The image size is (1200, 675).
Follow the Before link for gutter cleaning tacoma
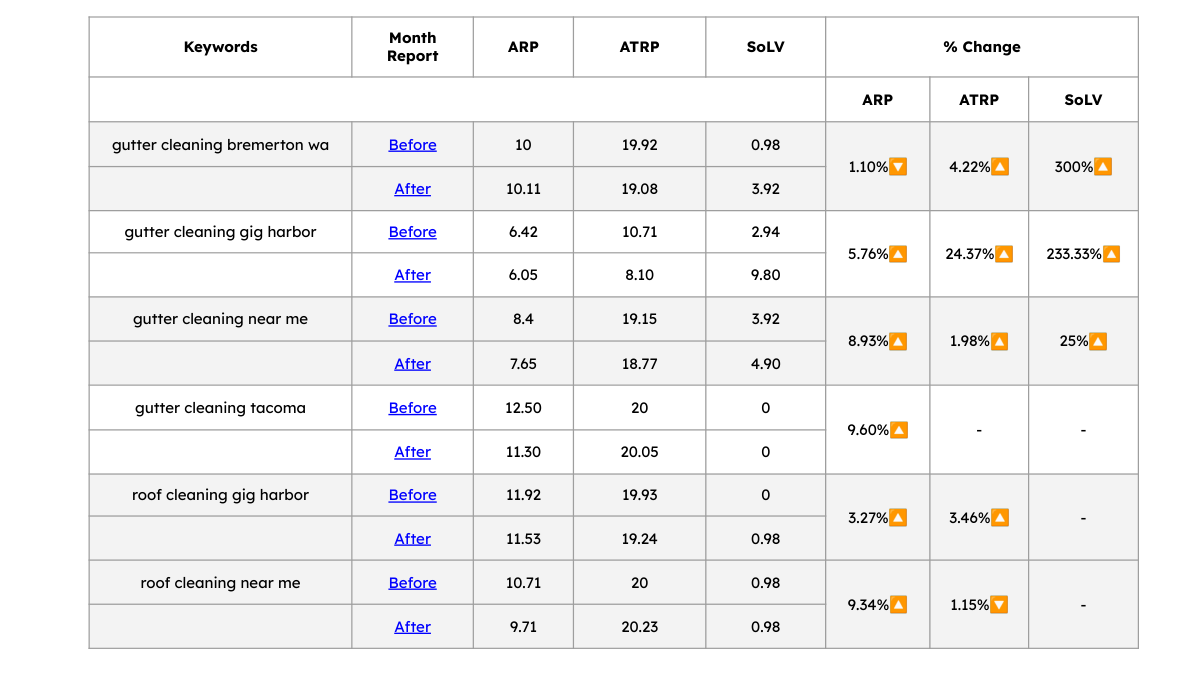(412, 408)
